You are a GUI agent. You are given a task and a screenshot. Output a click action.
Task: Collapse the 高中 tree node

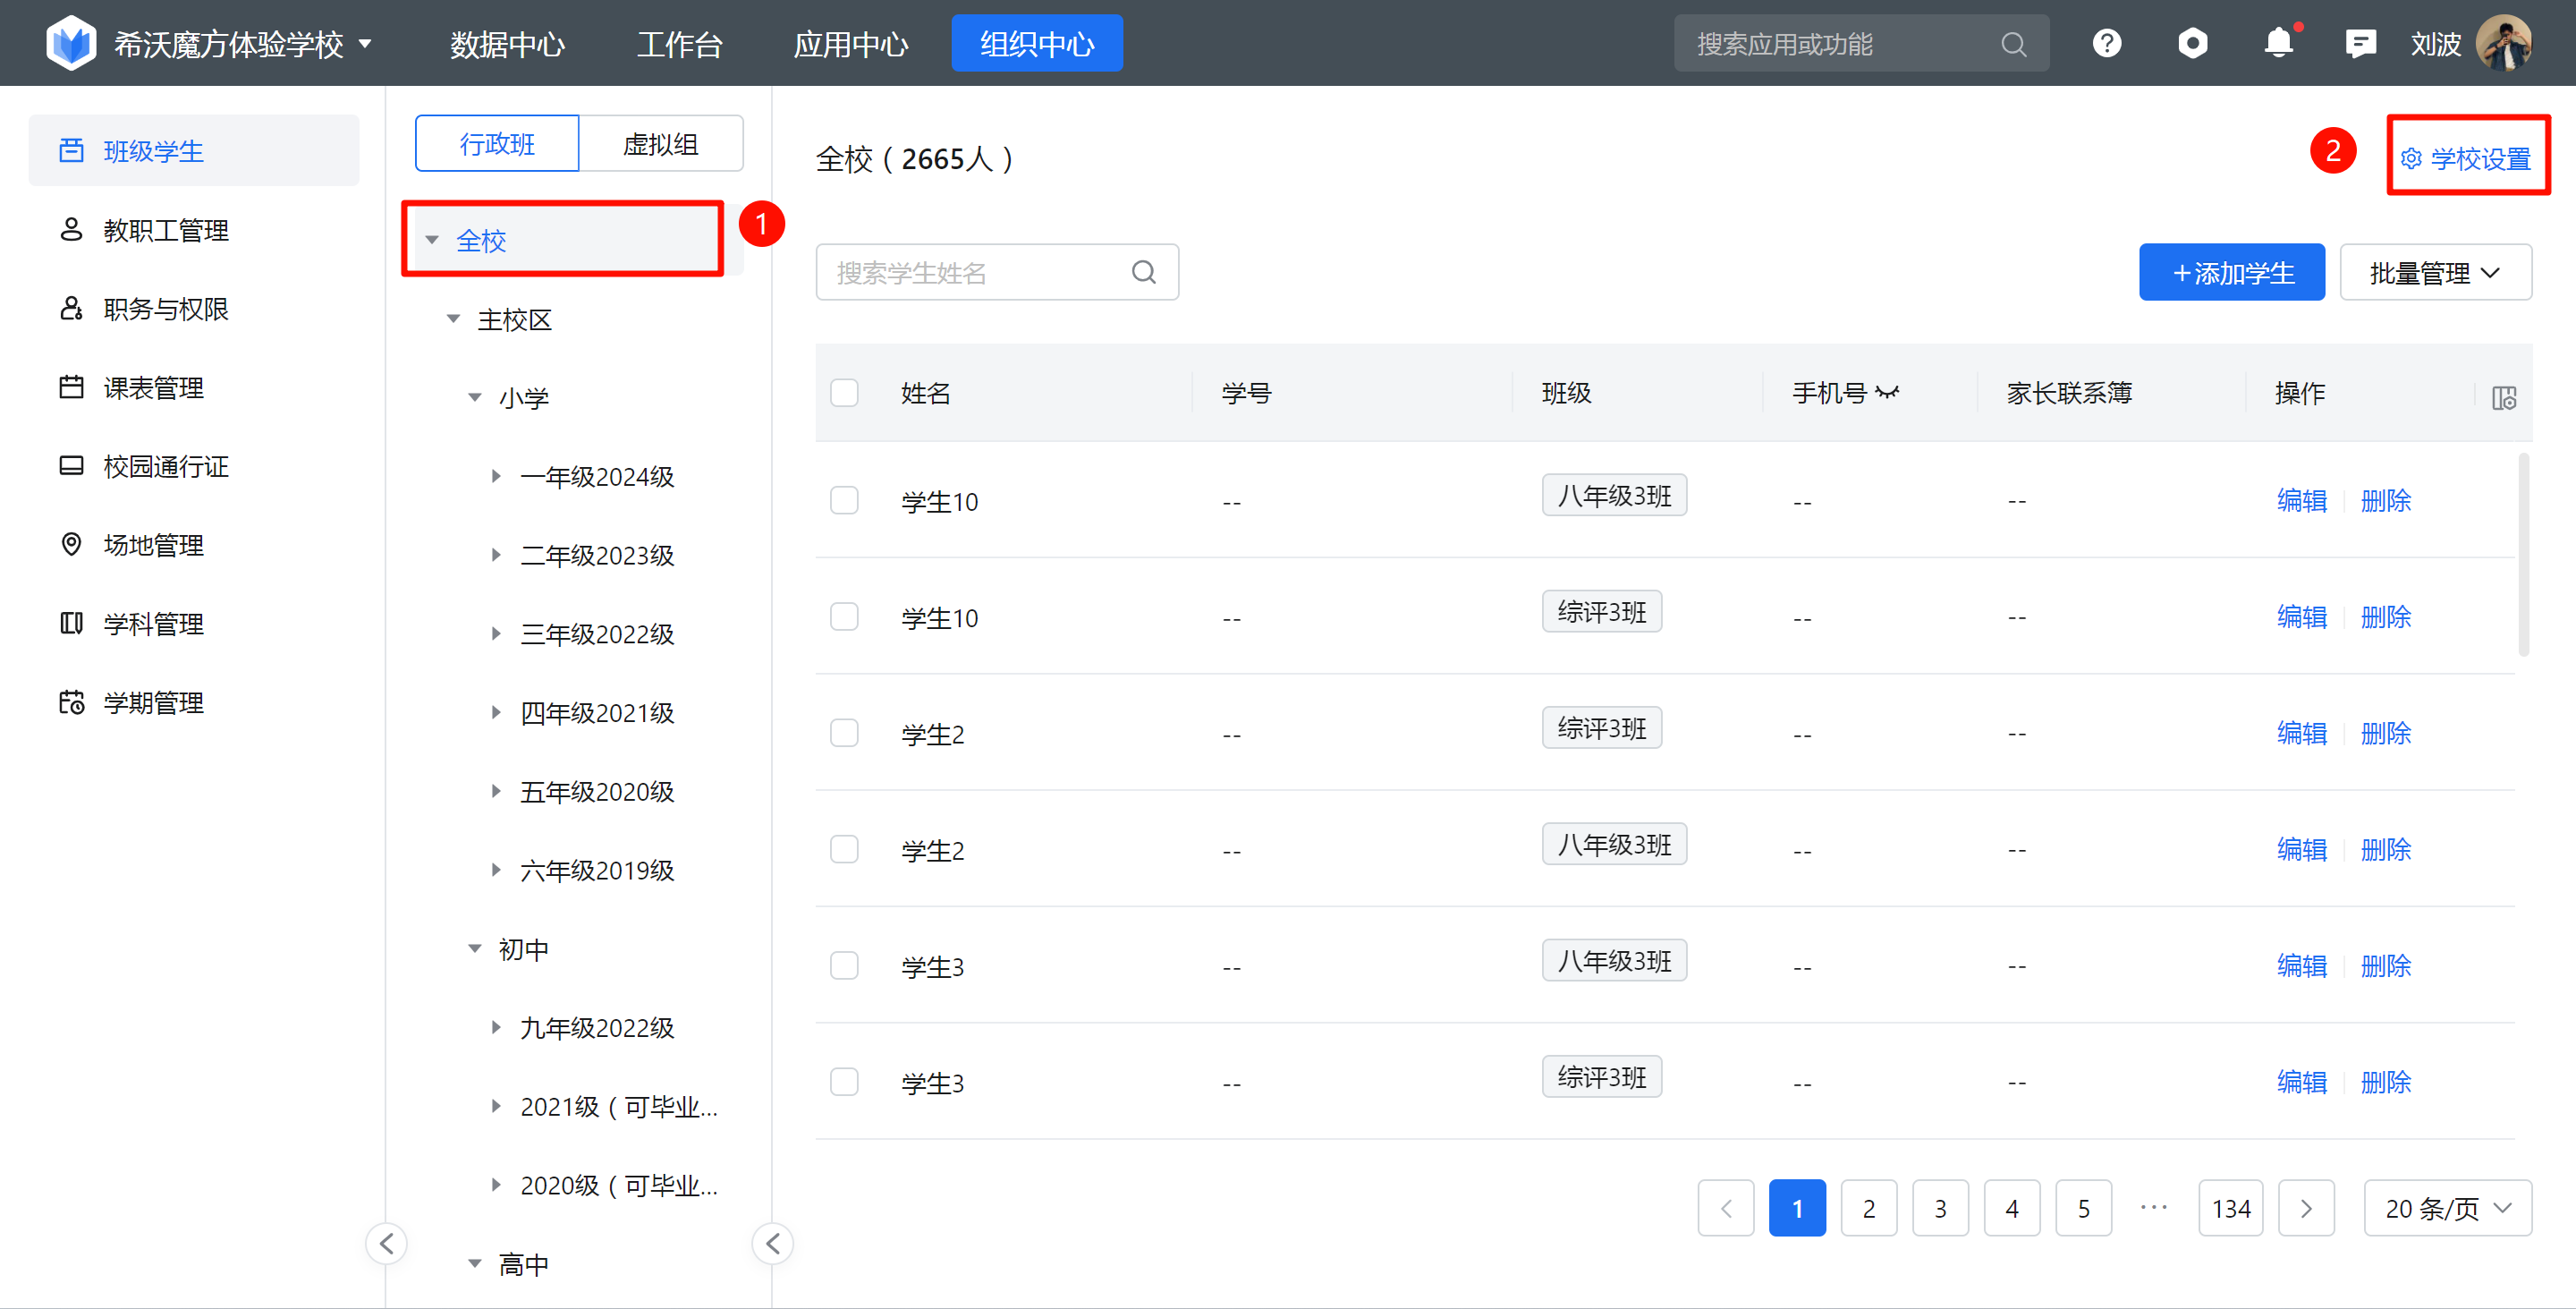(x=475, y=1264)
